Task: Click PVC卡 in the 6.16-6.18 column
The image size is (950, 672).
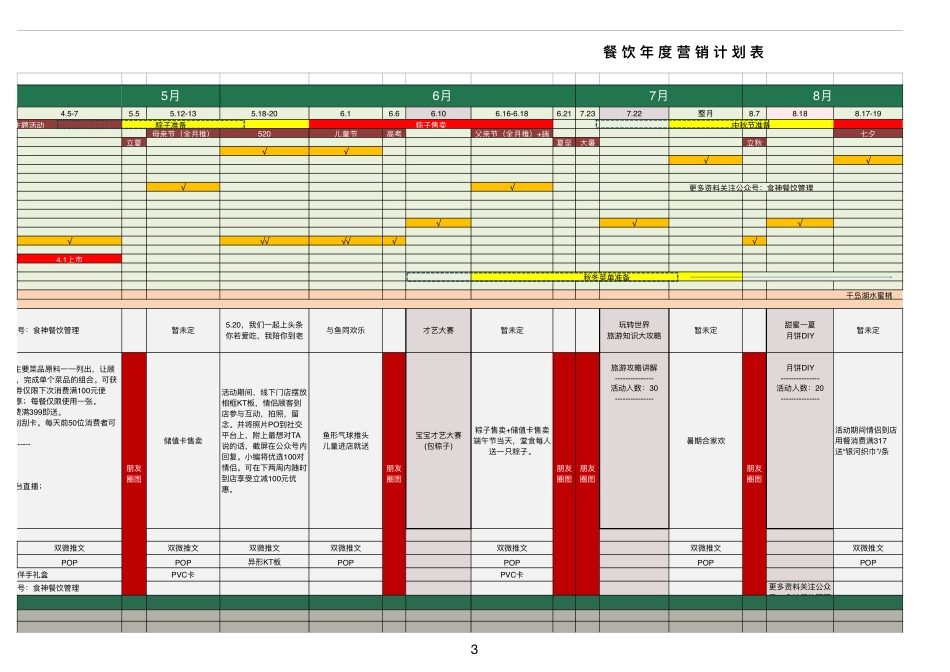Action: click(x=511, y=574)
